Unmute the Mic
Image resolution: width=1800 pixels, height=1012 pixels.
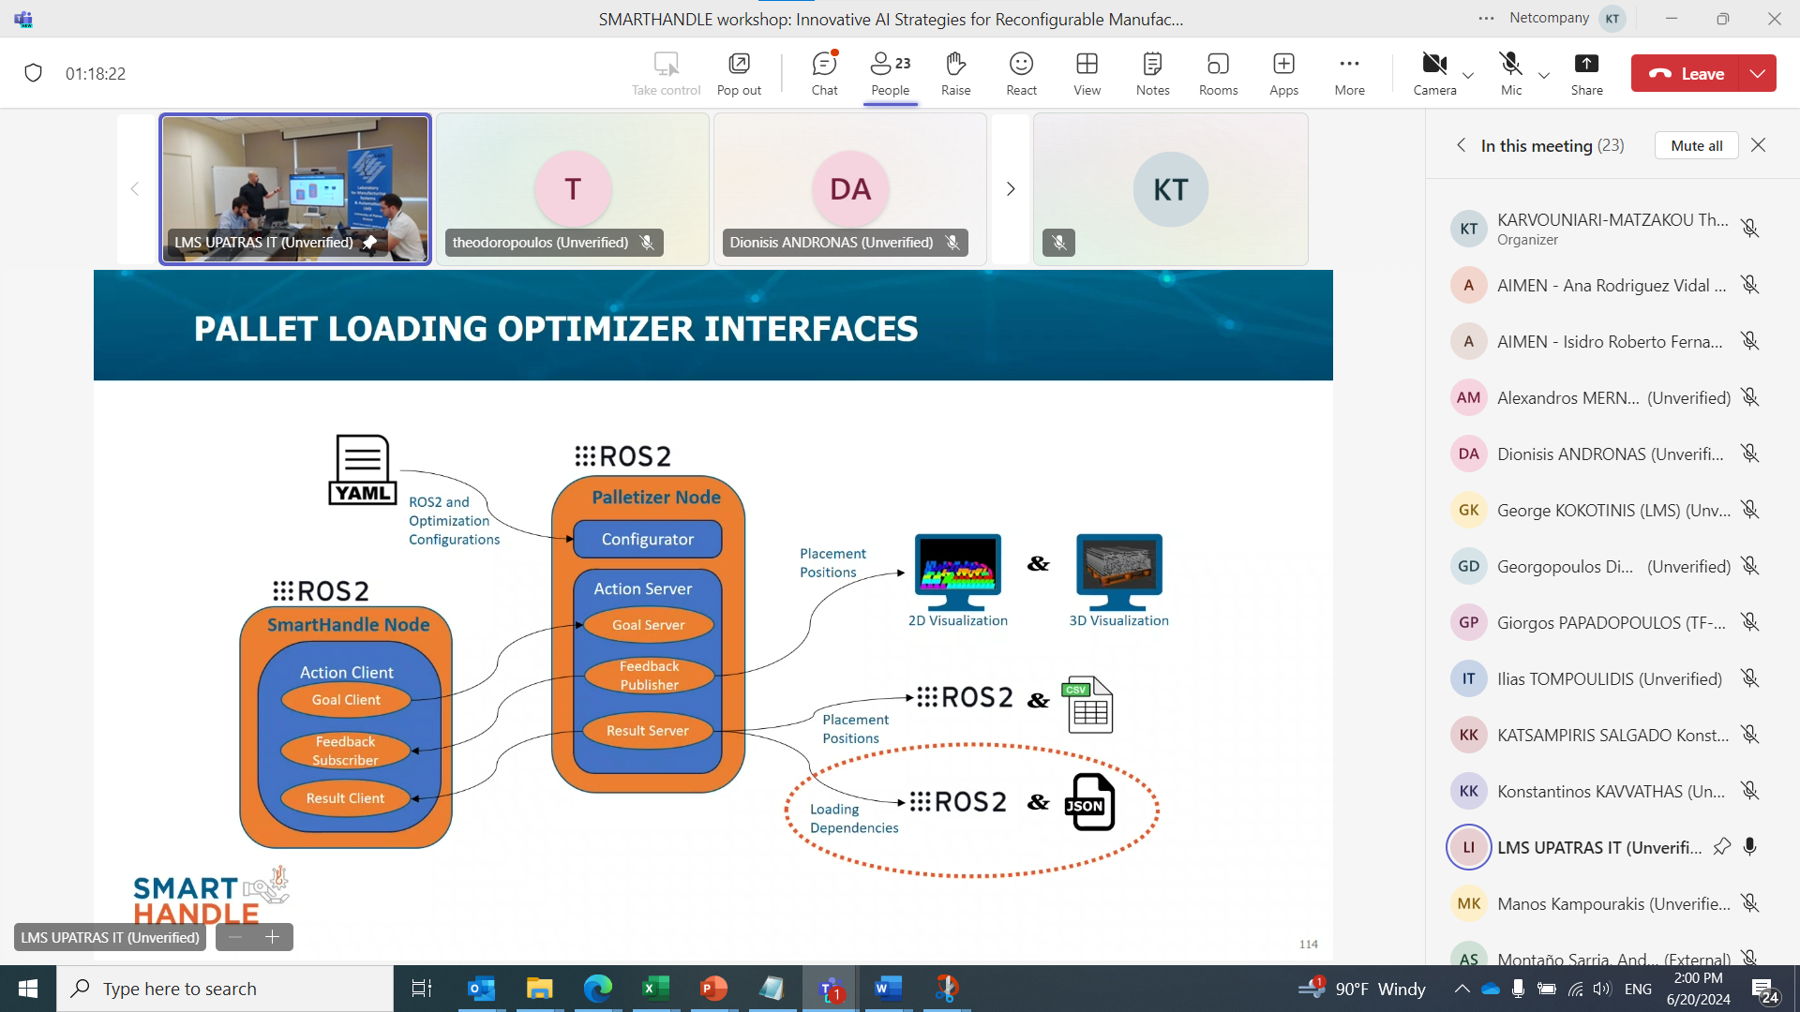tap(1510, 73)
